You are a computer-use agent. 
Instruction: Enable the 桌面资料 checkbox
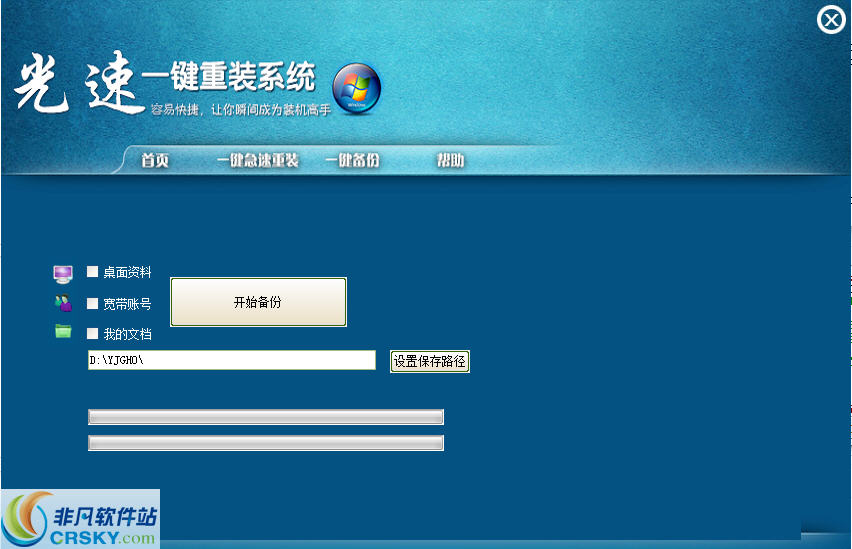click(92, 272)
